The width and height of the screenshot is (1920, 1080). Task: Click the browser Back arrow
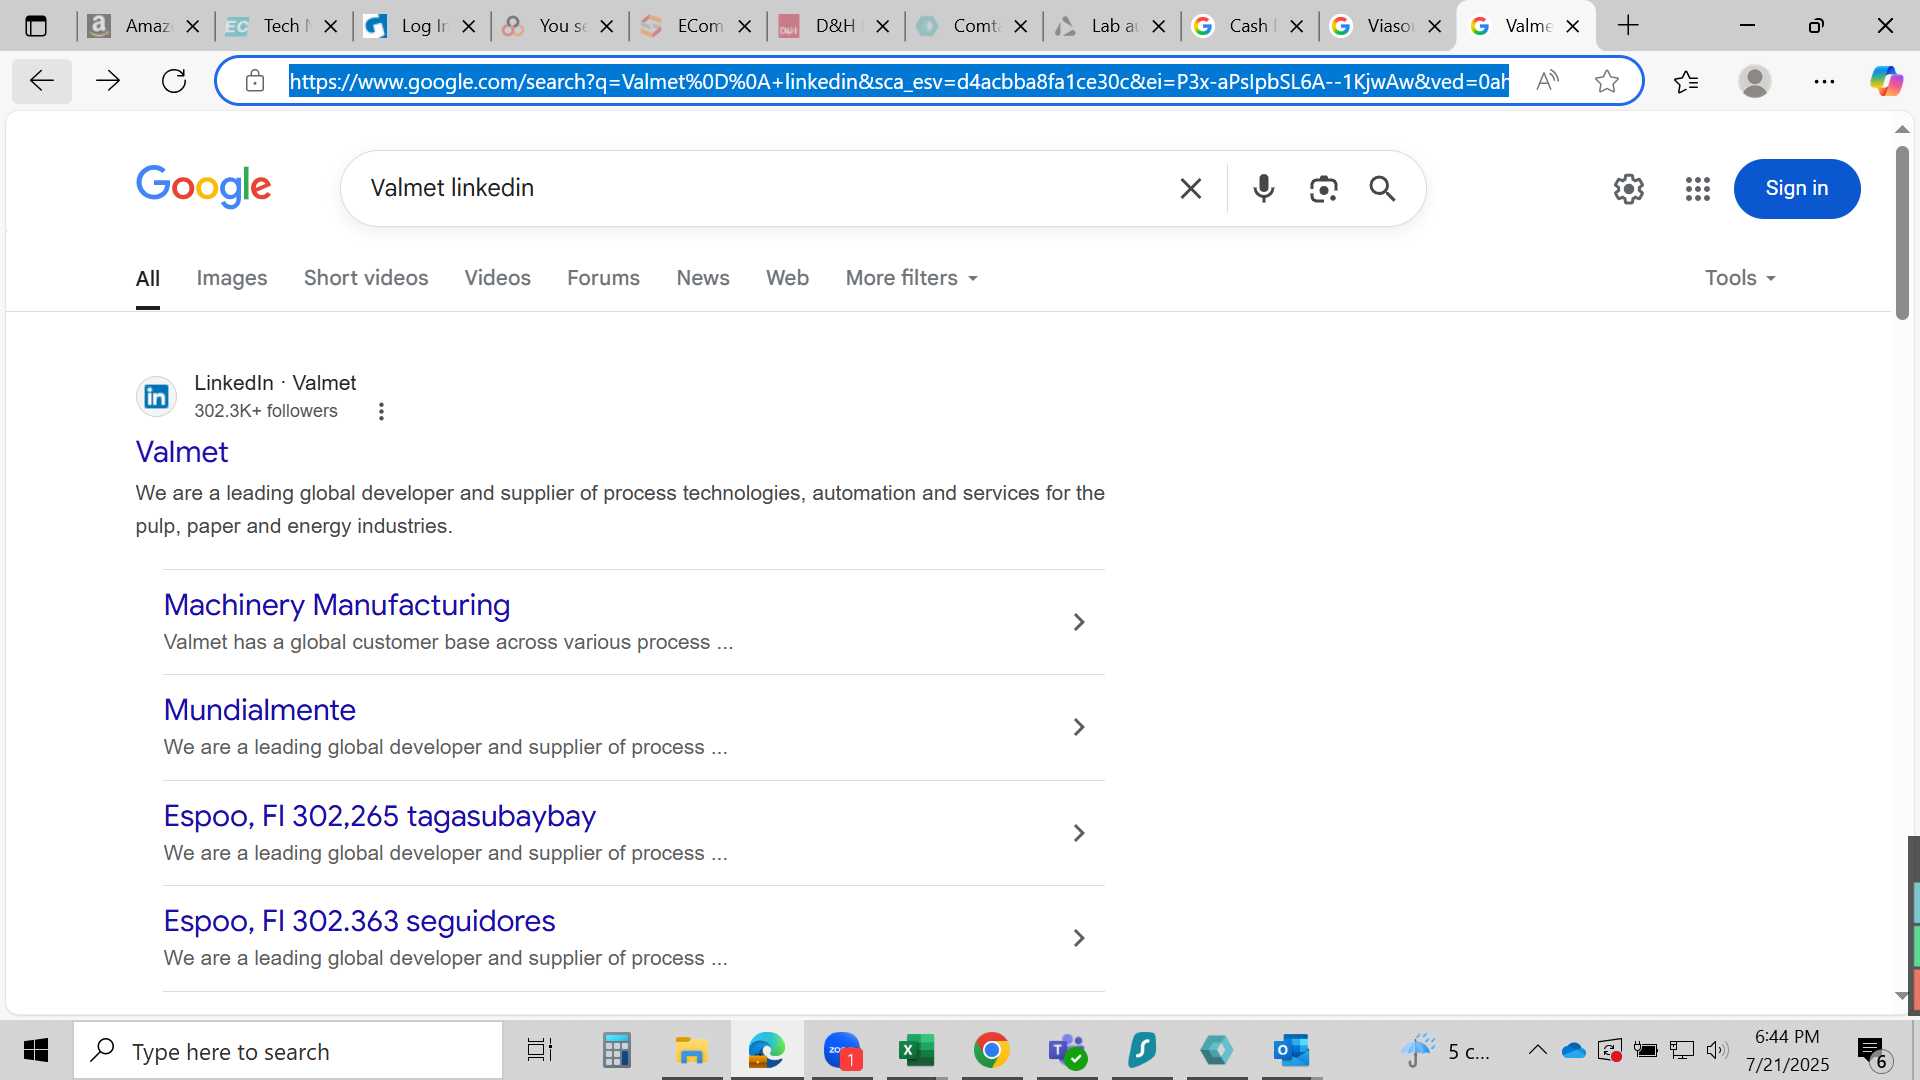point(41,81)
